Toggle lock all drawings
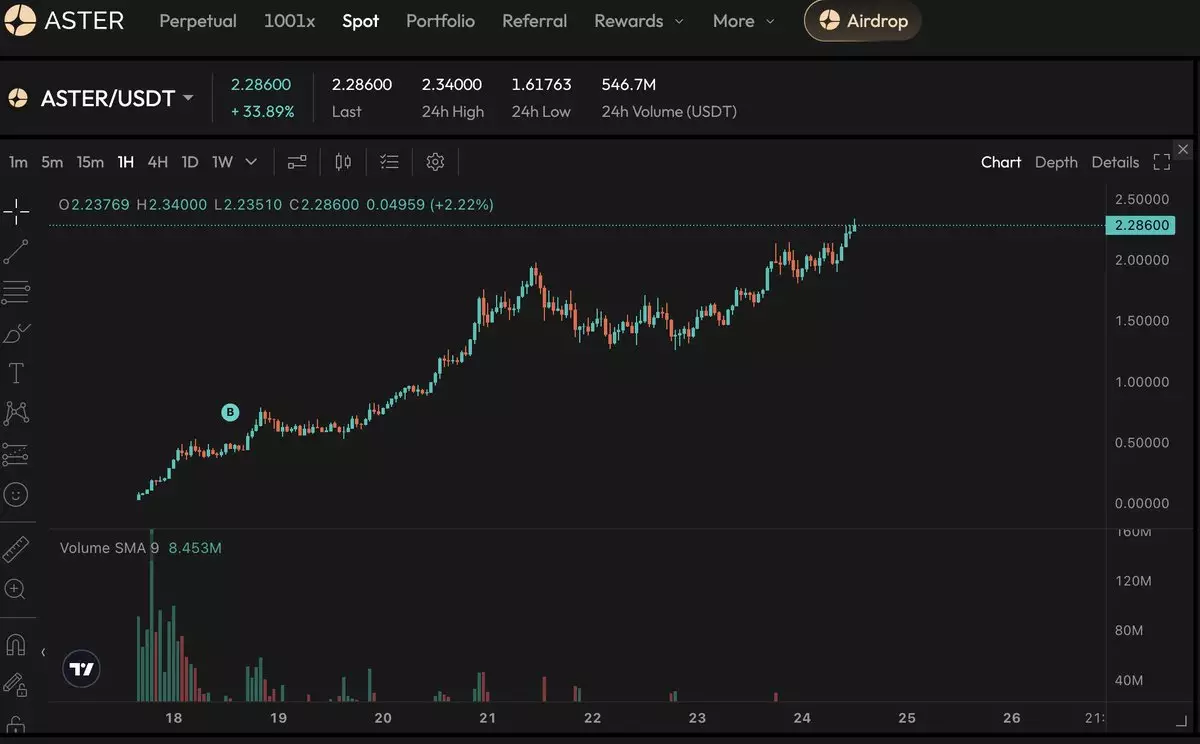Viewport: 1200px width, 744px height. (16, 724)
